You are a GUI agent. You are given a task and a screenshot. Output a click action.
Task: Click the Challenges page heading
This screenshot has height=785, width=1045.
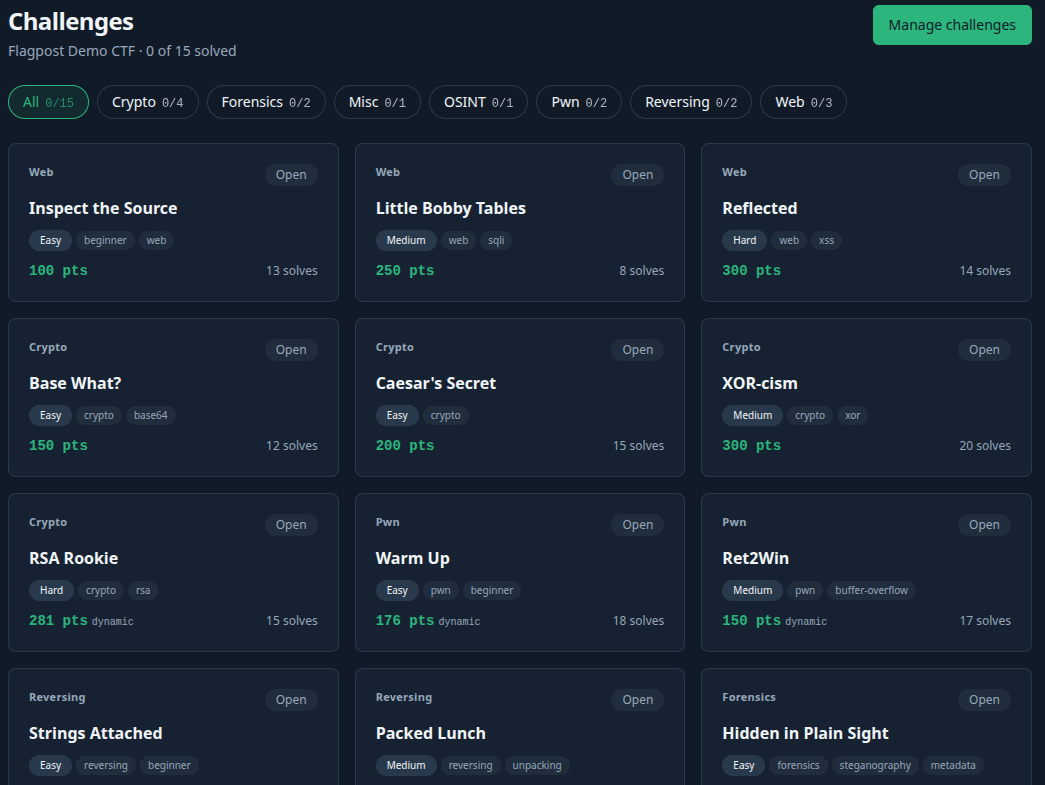coord(71,22)
